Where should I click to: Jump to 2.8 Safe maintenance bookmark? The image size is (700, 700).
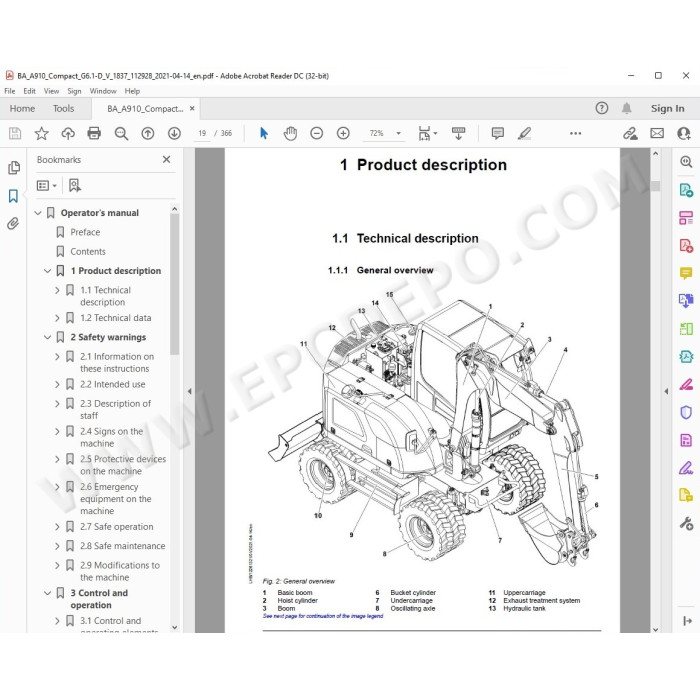point(122,546)
